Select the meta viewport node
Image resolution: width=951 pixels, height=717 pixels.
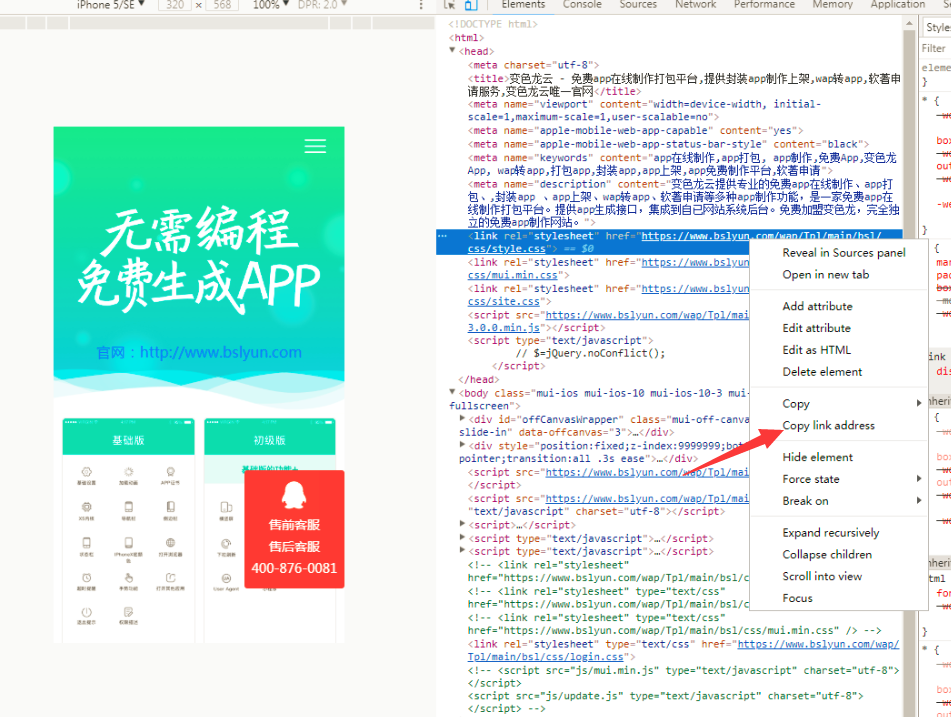pyautogui.click(x=644, y=110)
